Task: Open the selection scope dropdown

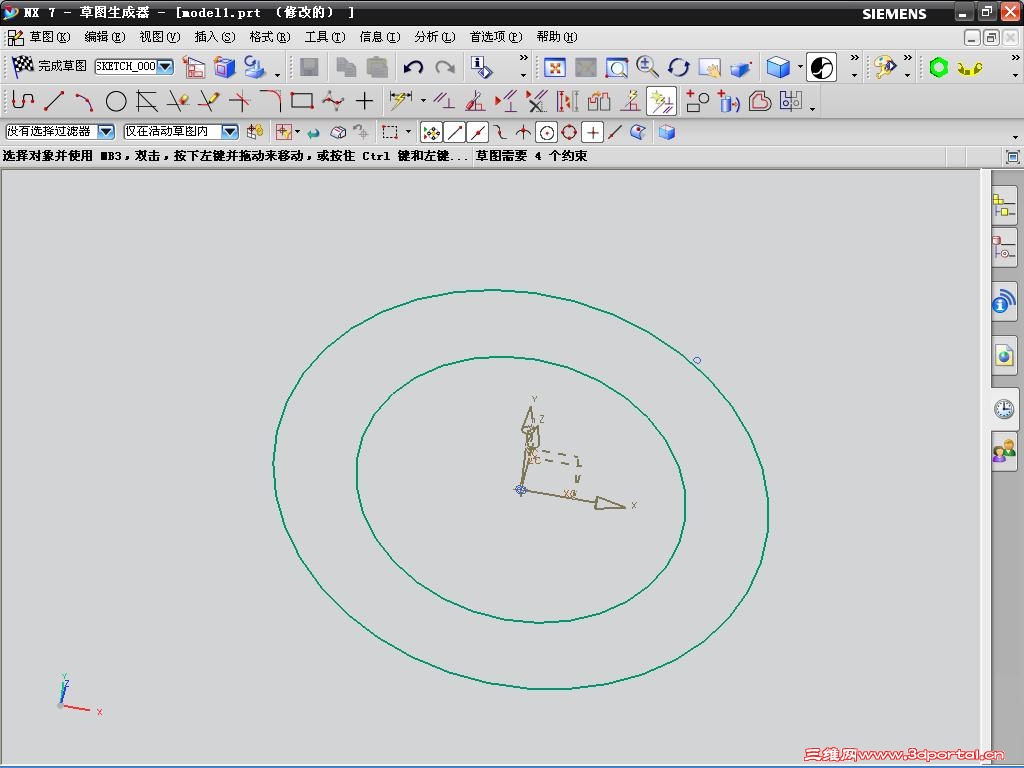Action: pyautogui.click(x=229, y=132)
